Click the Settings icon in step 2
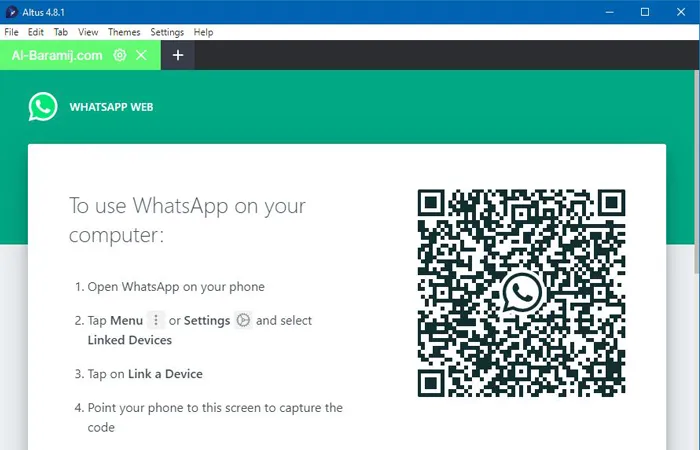This screenshot has height=450, width=700. [243, 320]
